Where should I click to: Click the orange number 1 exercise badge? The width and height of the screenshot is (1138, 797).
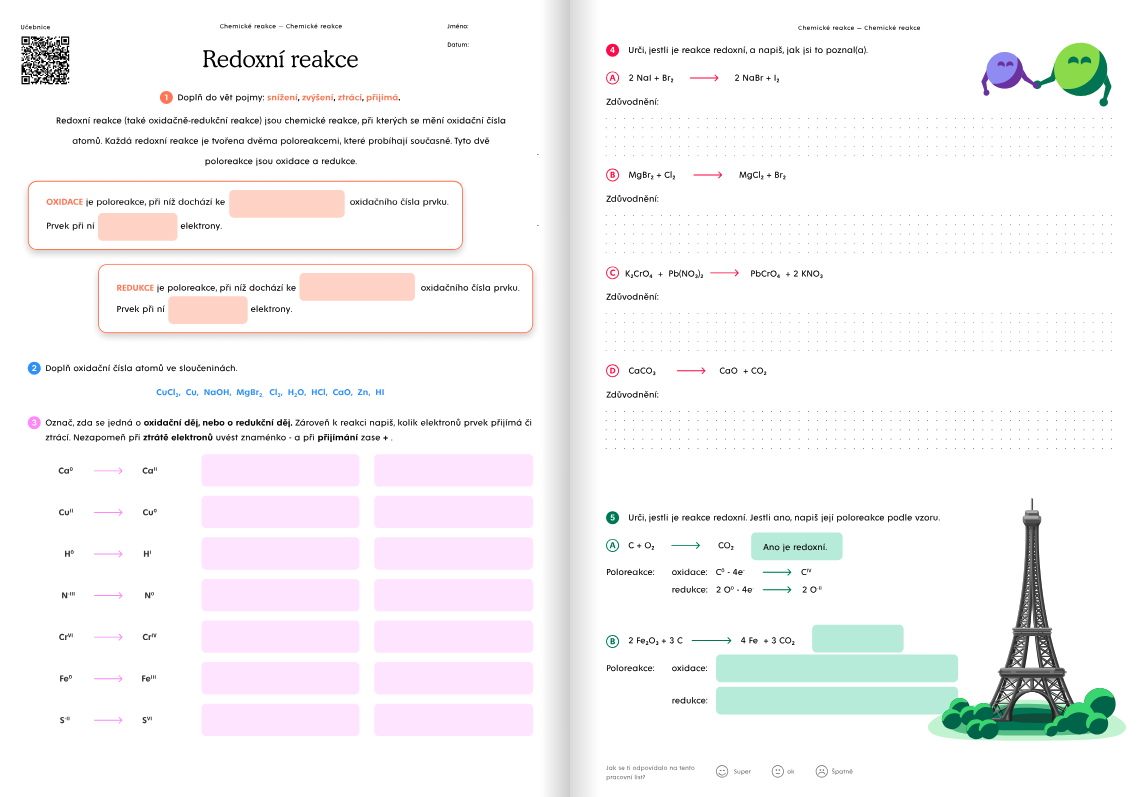pos(166,97)
